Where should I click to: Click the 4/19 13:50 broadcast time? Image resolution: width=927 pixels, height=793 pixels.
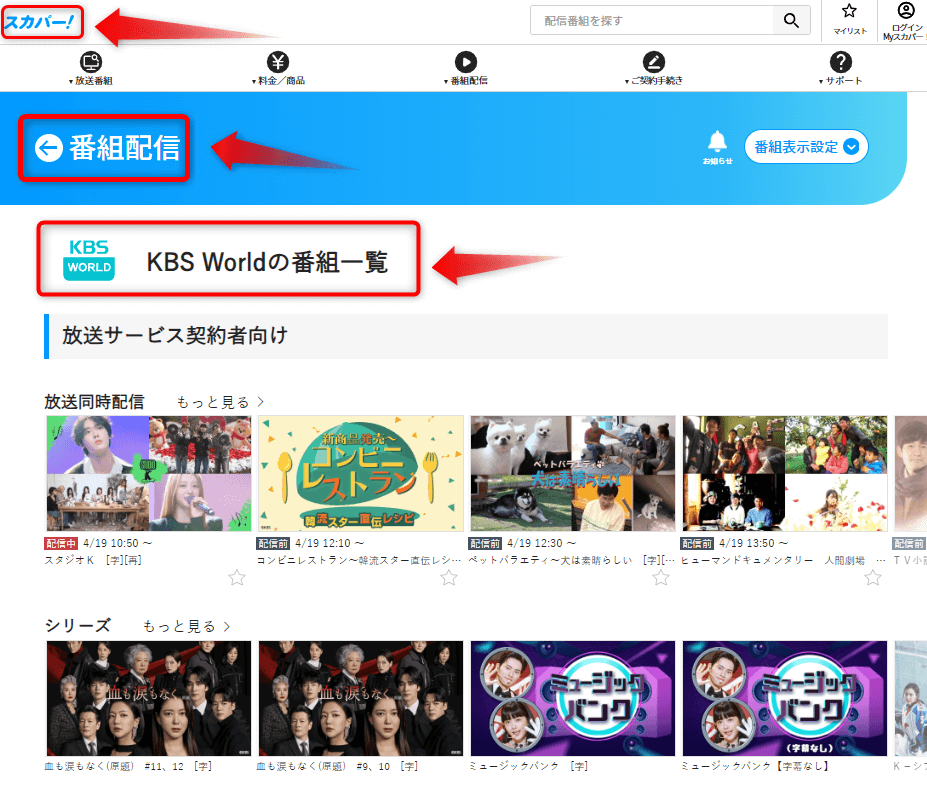753,543
